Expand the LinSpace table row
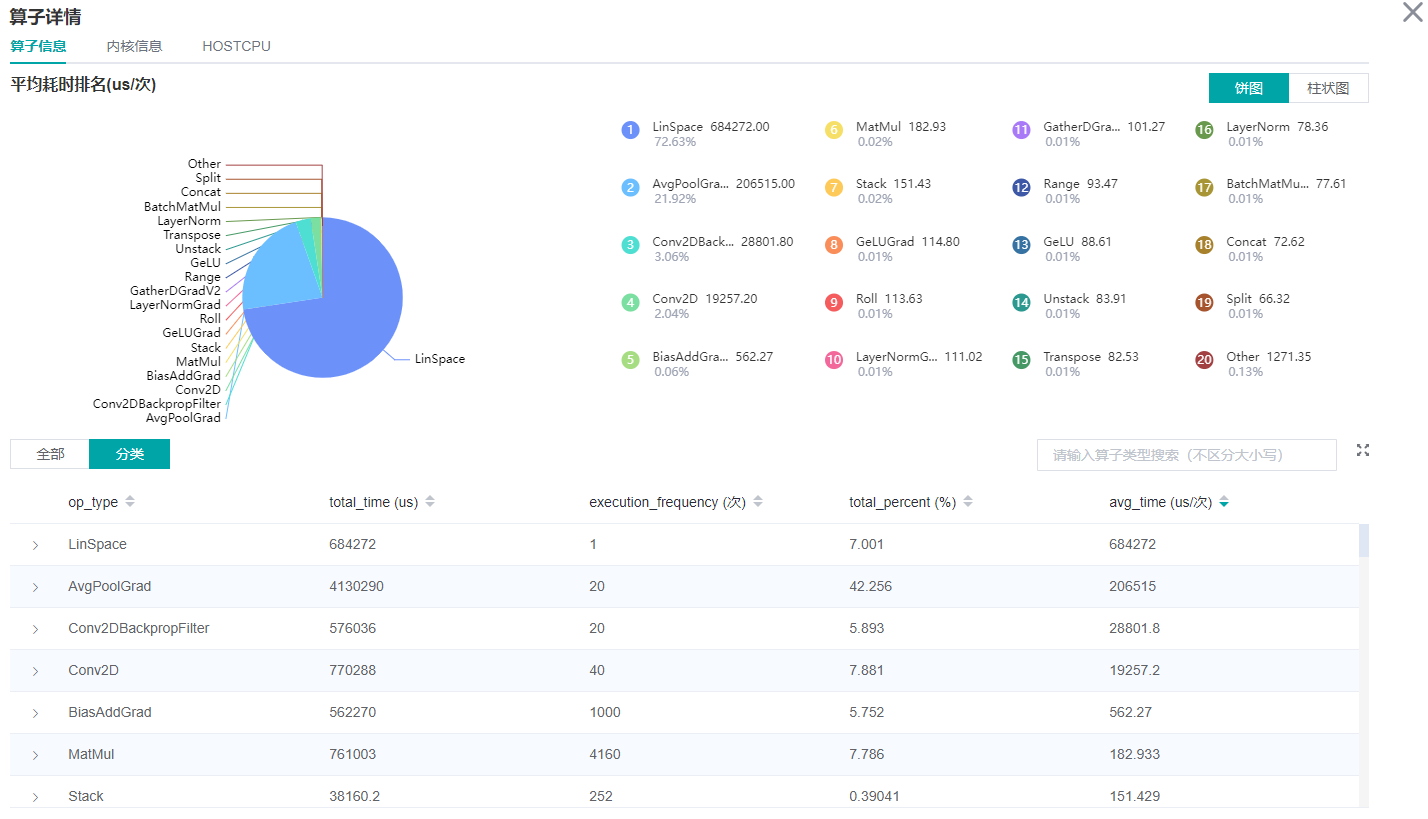The height and width of the screenshot is (819, 1428). pyautogui.click(x=35, y=545)
